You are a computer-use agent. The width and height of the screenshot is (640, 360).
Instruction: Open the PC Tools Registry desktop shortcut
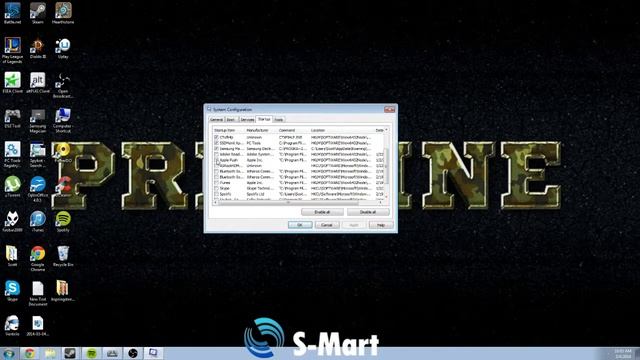coord(12,155)
